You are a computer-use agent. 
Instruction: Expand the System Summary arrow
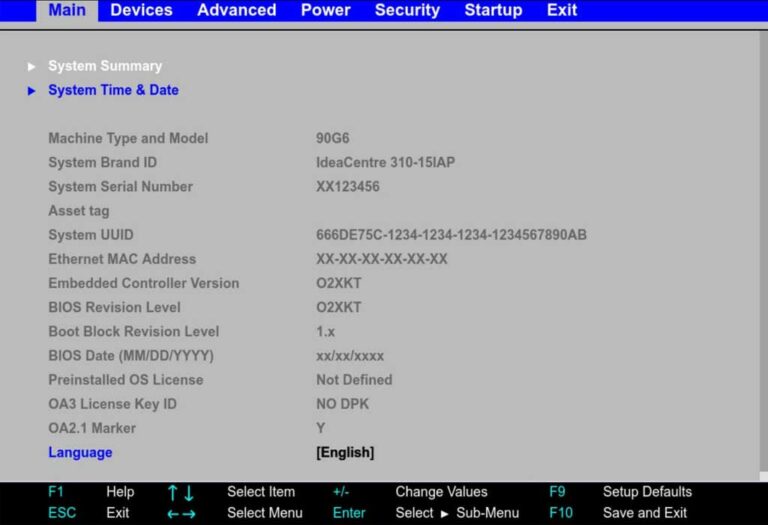pos(32,67)
